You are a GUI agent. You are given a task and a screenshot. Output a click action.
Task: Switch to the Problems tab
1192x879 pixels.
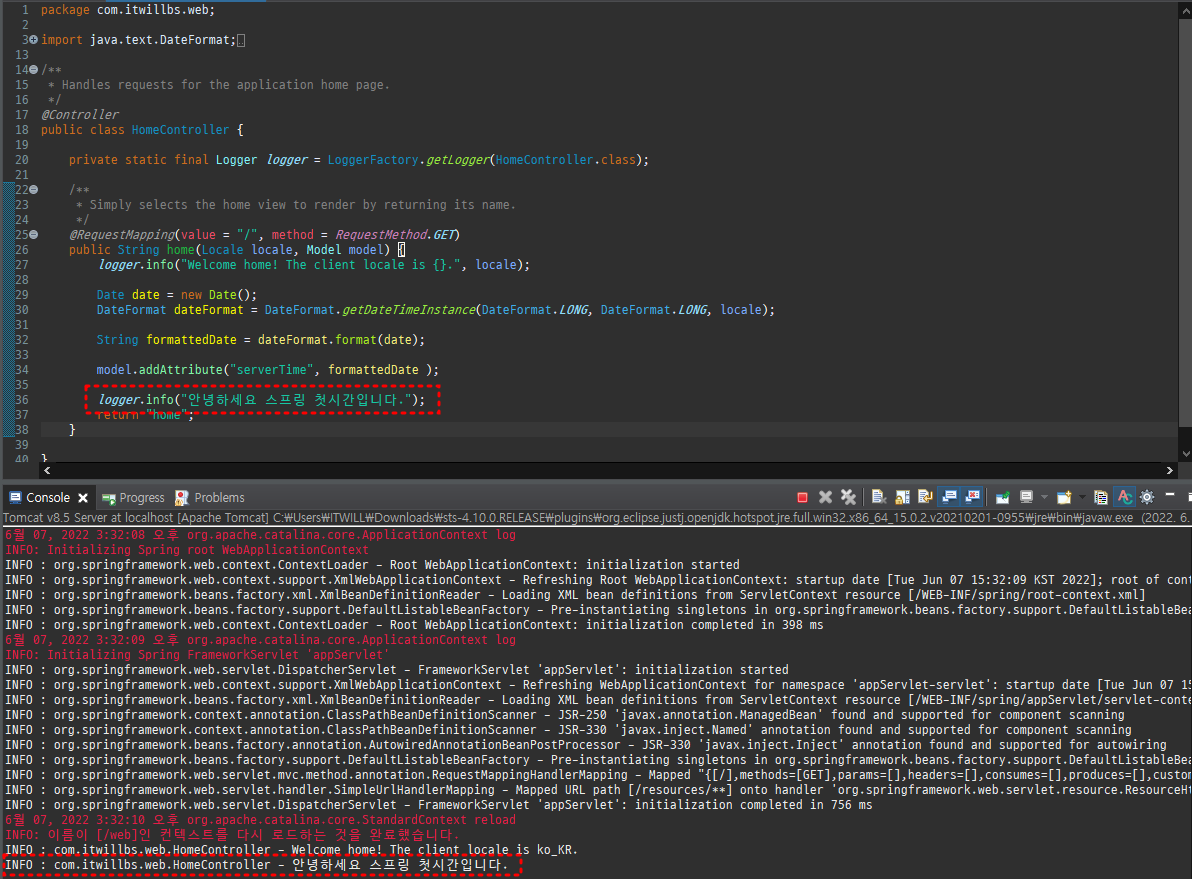(x=210, y=497)
